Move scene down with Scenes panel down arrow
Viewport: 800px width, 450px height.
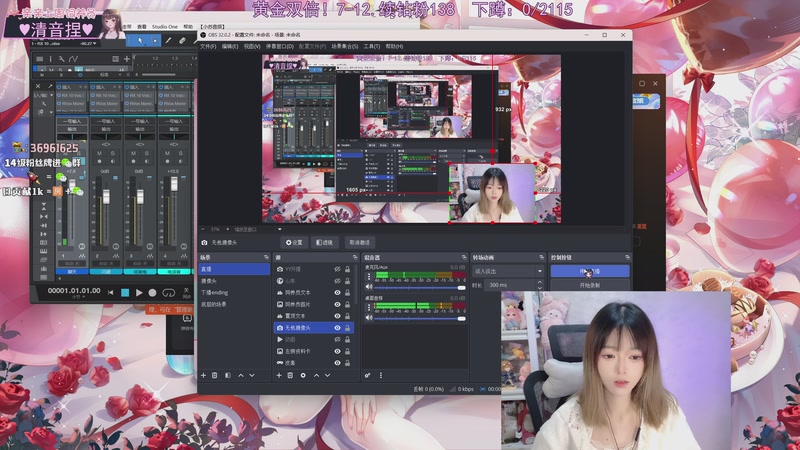tap(252, 376)
